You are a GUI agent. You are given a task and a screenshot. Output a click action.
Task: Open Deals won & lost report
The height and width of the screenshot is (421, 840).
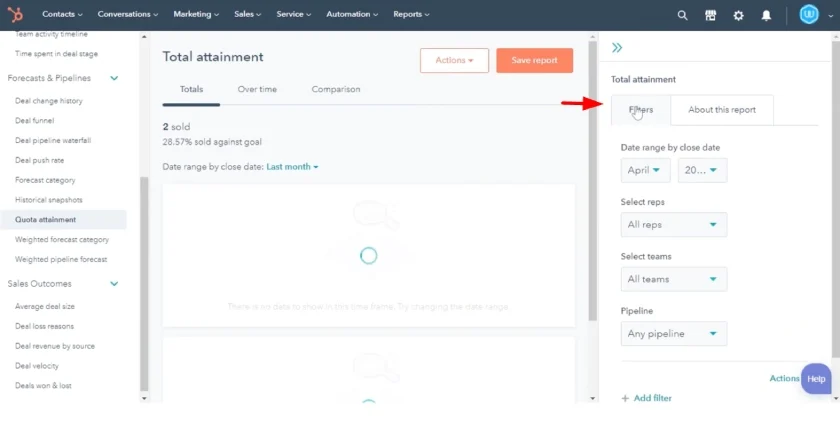(43, 386)
